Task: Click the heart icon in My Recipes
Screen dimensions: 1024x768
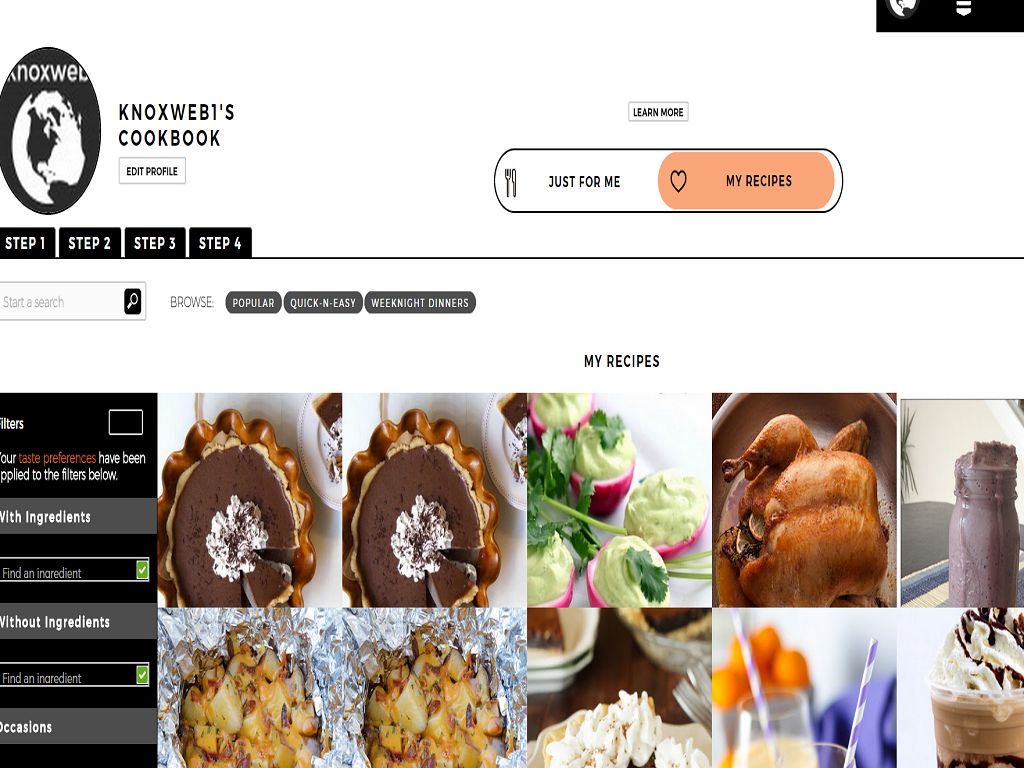Action: pyautogui.click(x=679, y=181)
